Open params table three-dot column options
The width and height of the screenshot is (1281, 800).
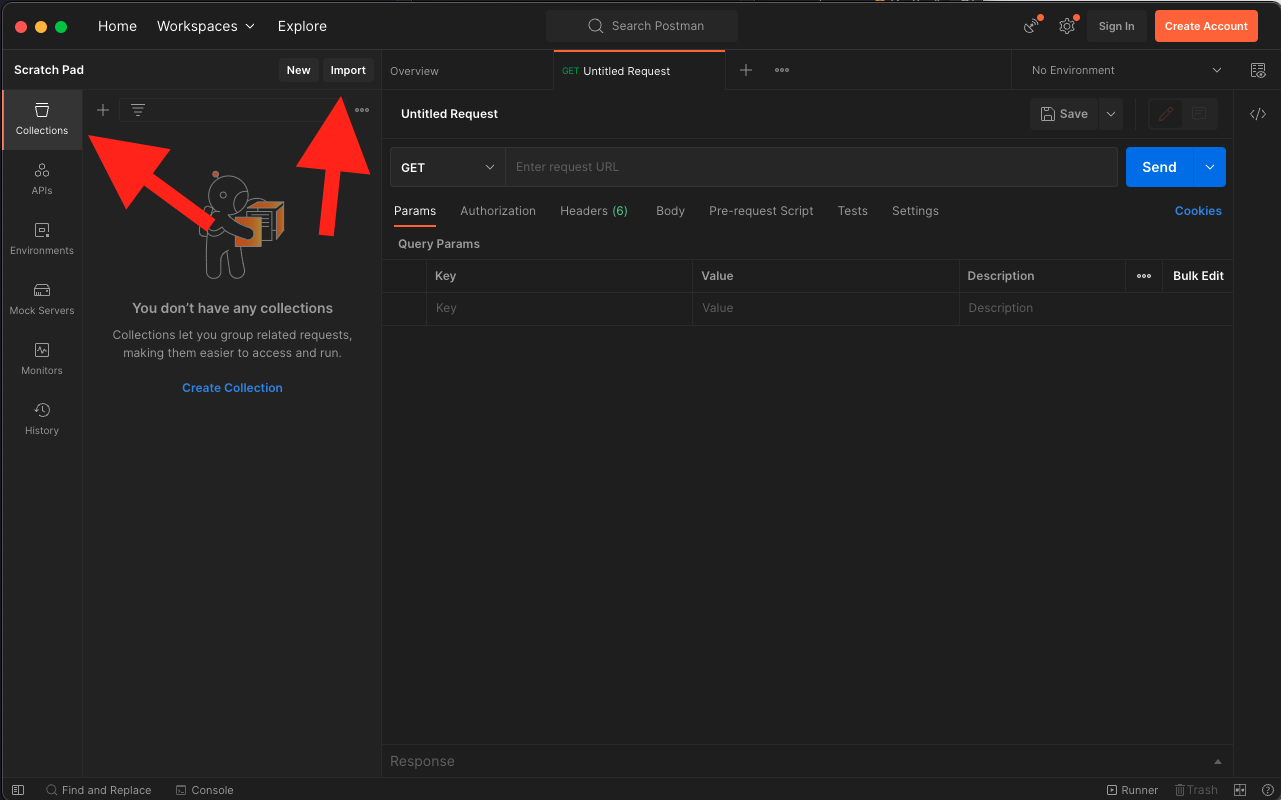tap(1144, 276)
